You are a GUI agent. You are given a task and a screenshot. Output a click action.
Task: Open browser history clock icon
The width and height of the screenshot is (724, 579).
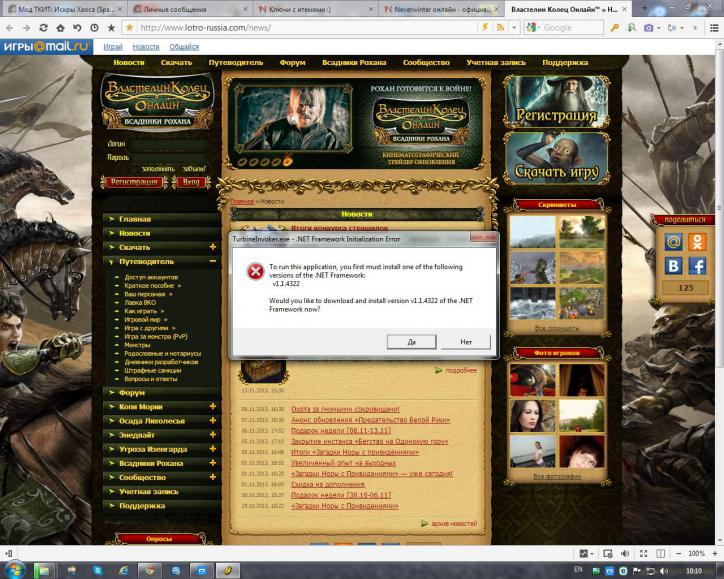[94, 28]
